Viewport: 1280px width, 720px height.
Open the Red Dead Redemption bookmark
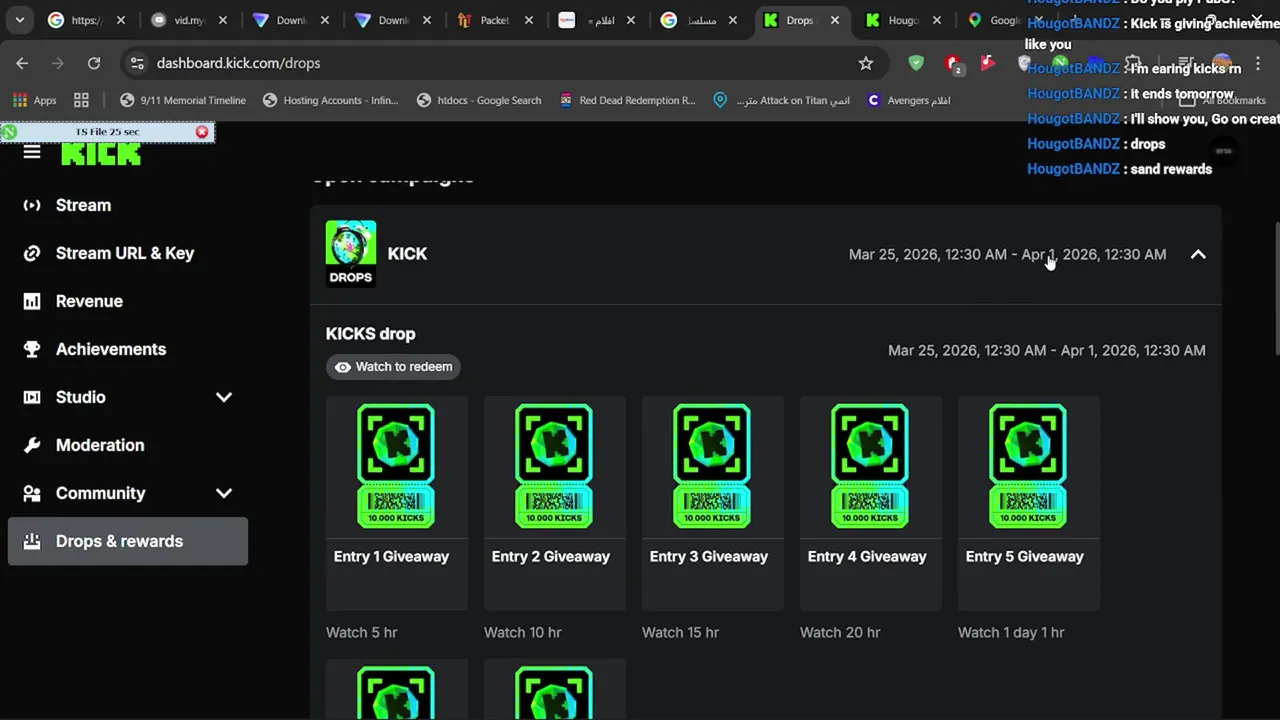(627, 100)
